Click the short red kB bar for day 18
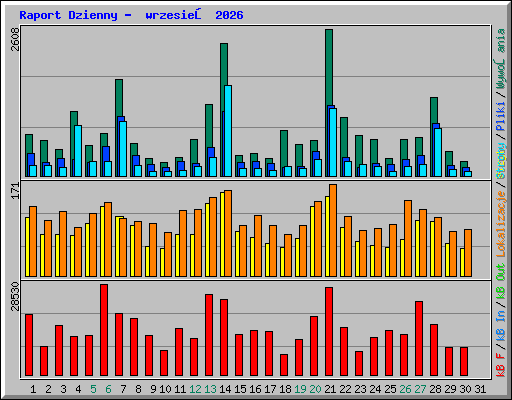 284,365
